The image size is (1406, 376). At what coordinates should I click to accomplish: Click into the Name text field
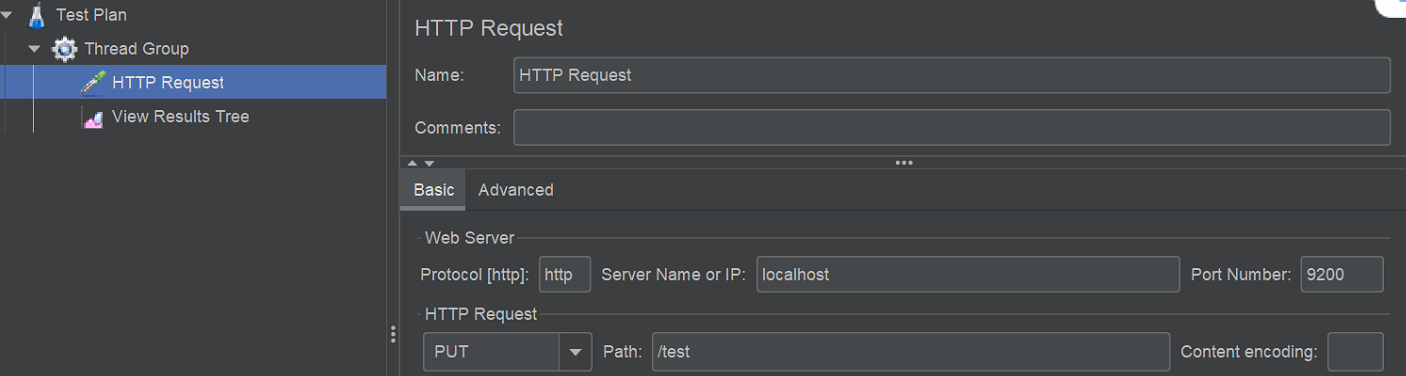[951, 75]
